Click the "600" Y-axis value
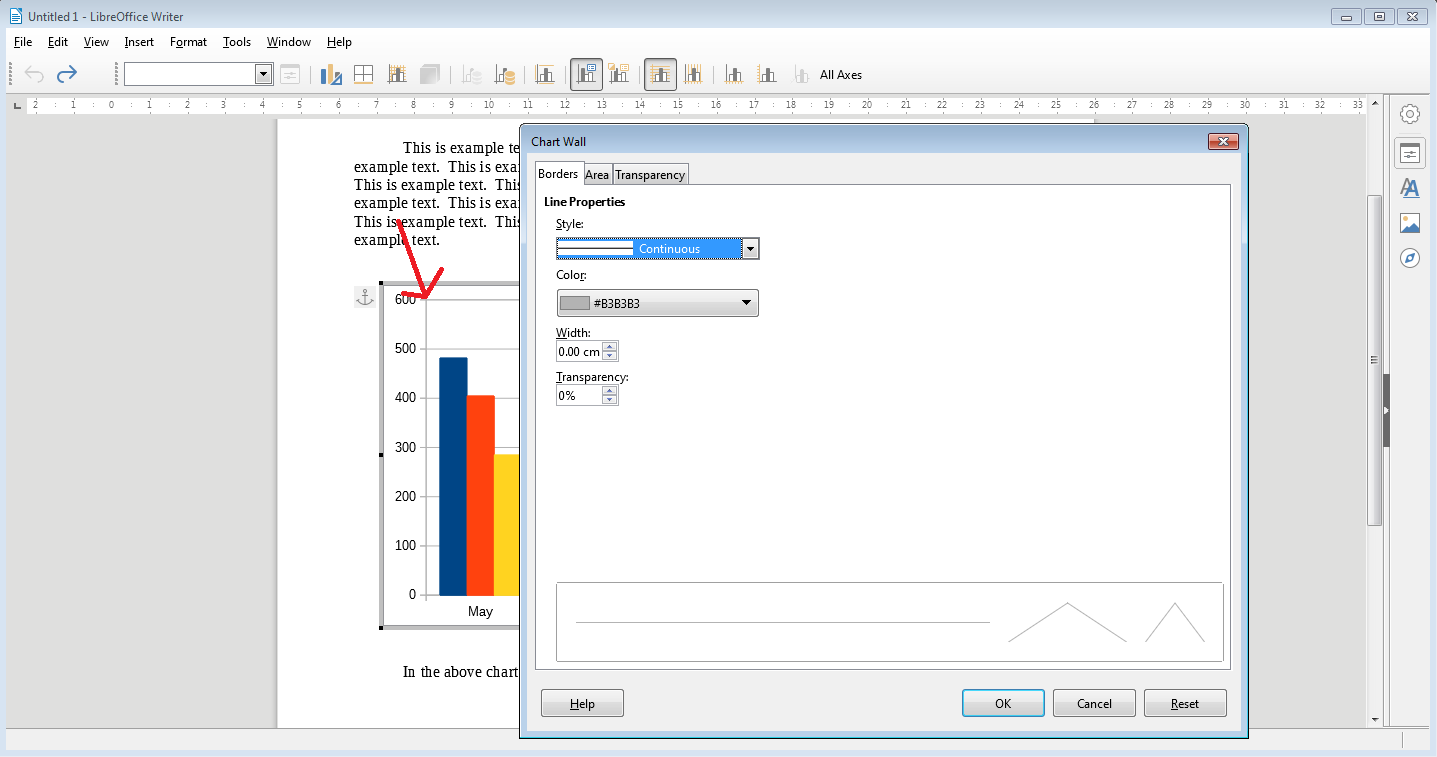This screenshot has height=757, width=1437. coord(405,299)
